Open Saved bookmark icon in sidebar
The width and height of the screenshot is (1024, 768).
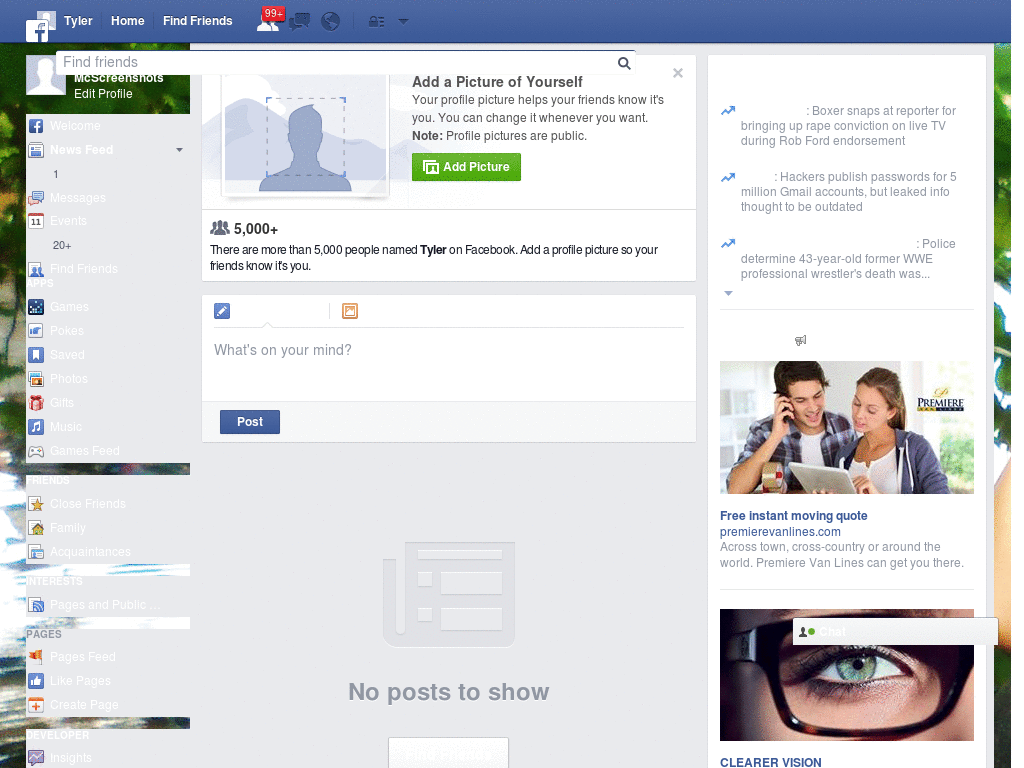[x=36, y=355]
